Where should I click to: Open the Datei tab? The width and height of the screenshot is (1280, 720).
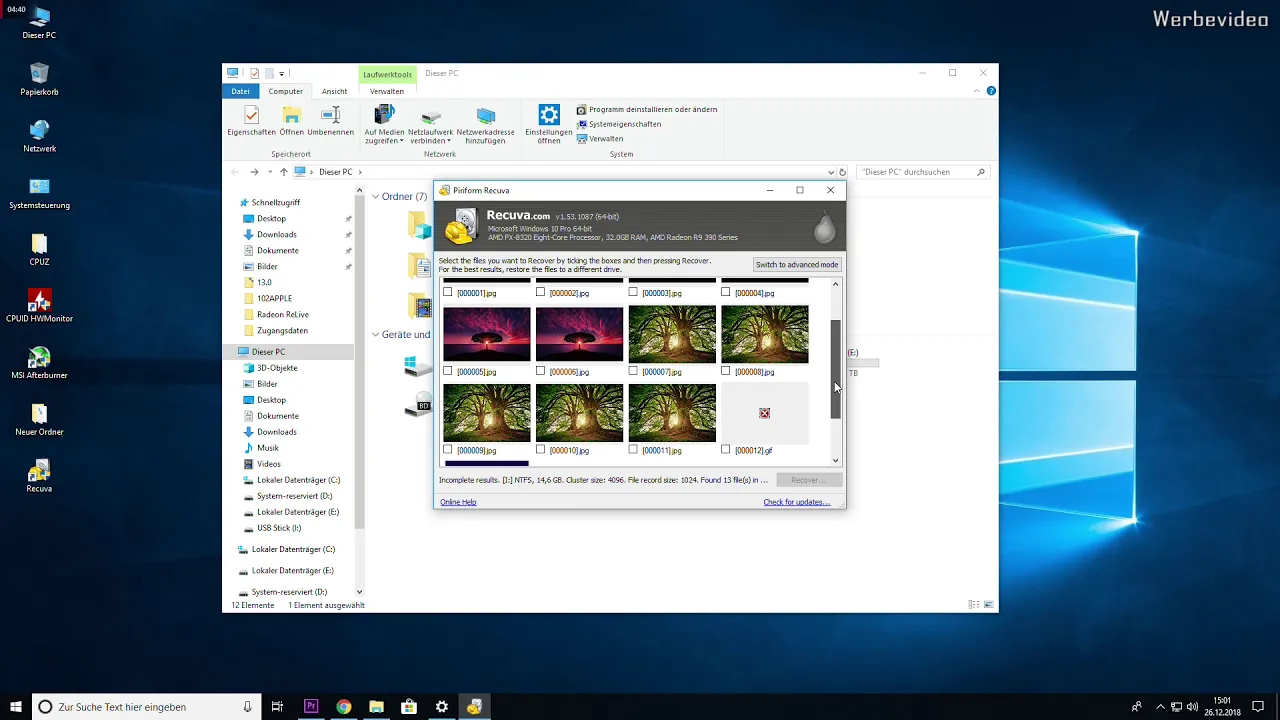pos(241,91)
